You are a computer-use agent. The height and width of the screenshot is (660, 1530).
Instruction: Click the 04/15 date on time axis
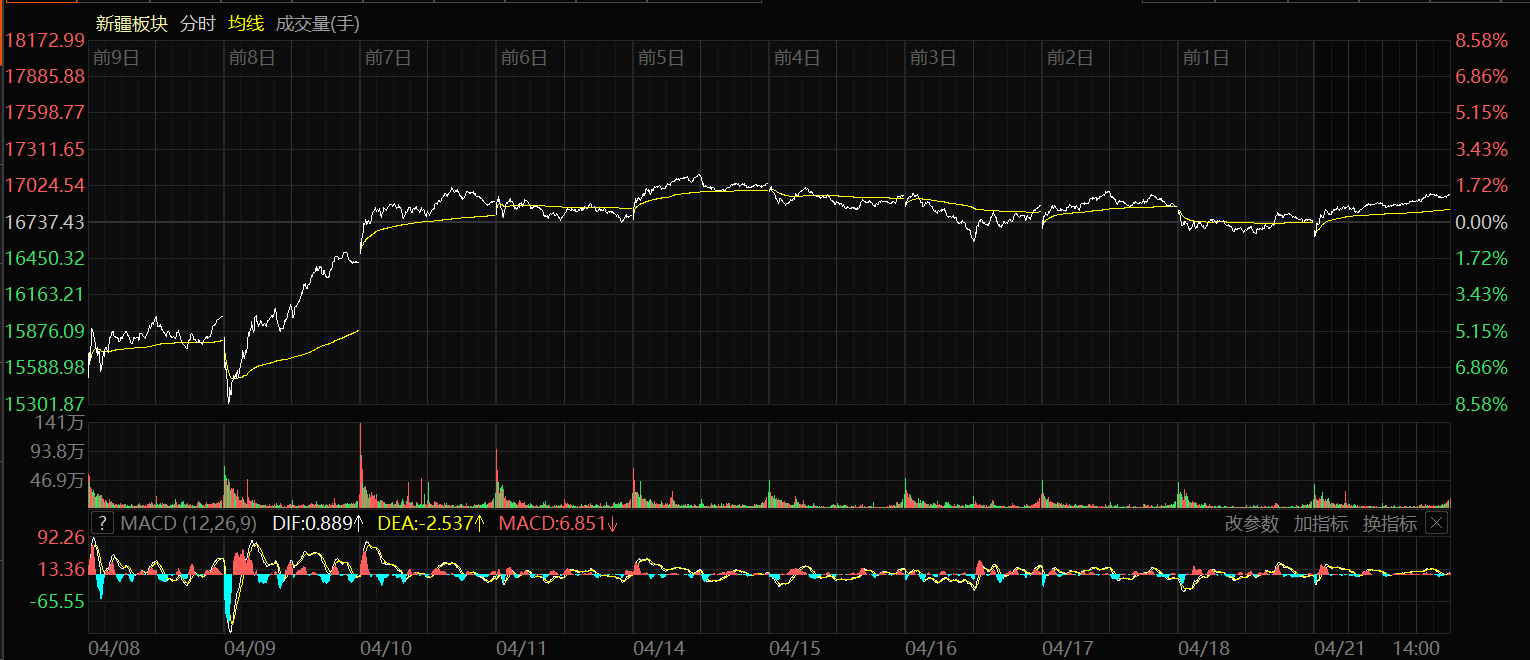[795, 649]
